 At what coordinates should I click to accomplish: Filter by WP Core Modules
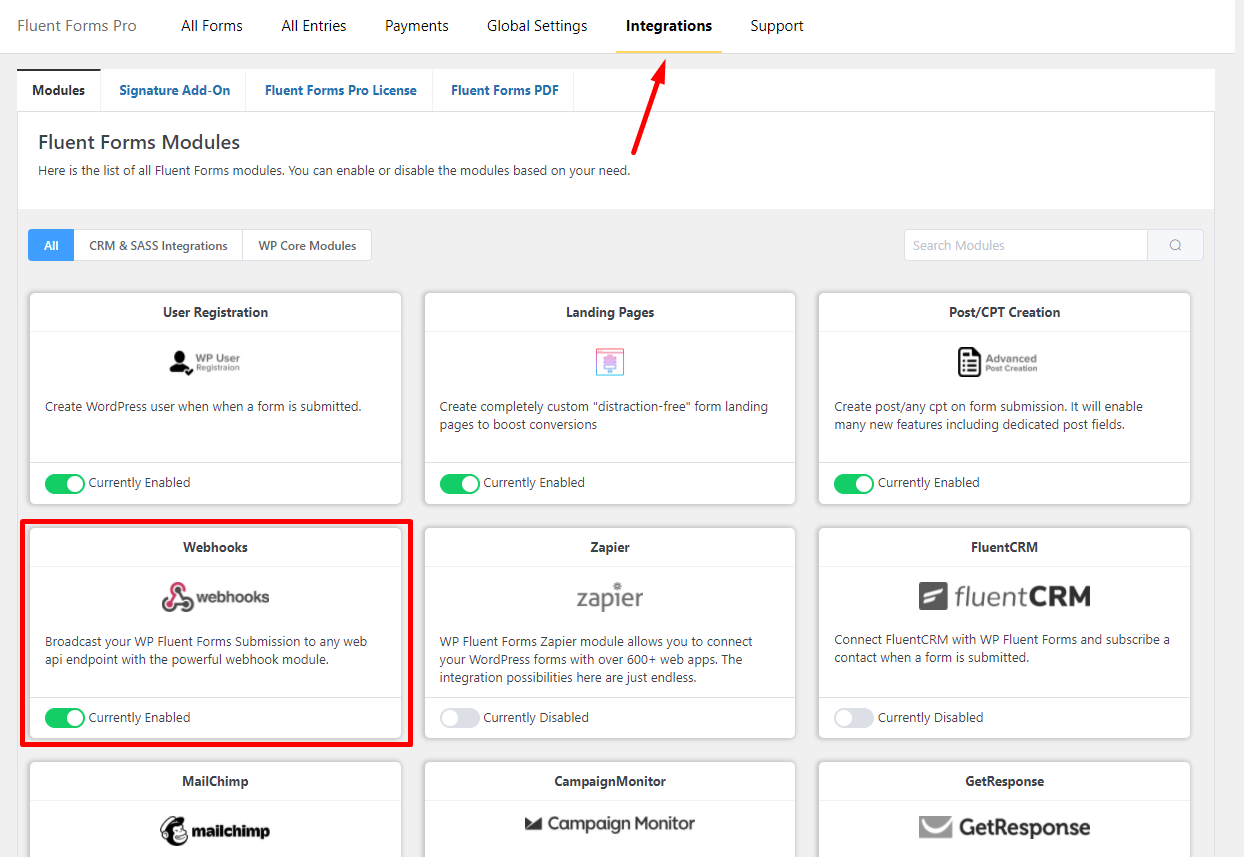pyautogui.click(x=307, y=245)
